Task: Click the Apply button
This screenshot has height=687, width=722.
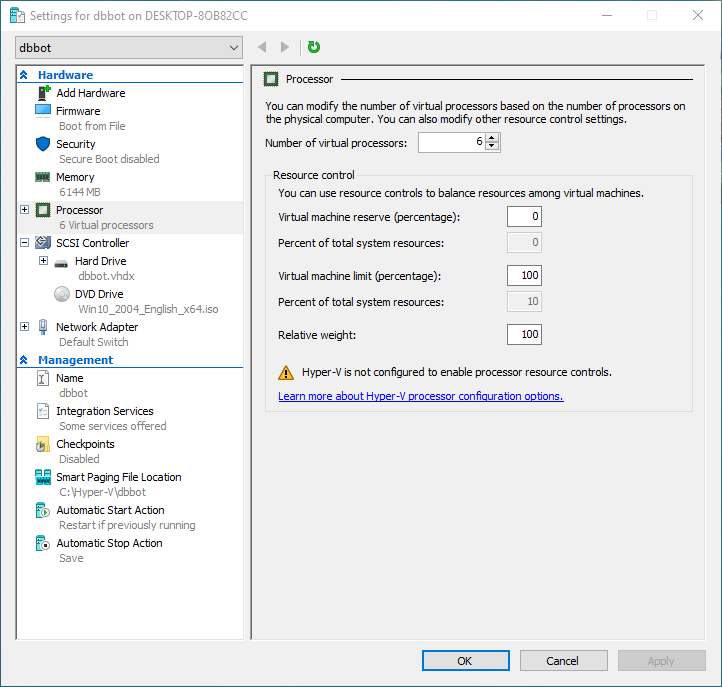Action: coord(661,661)
